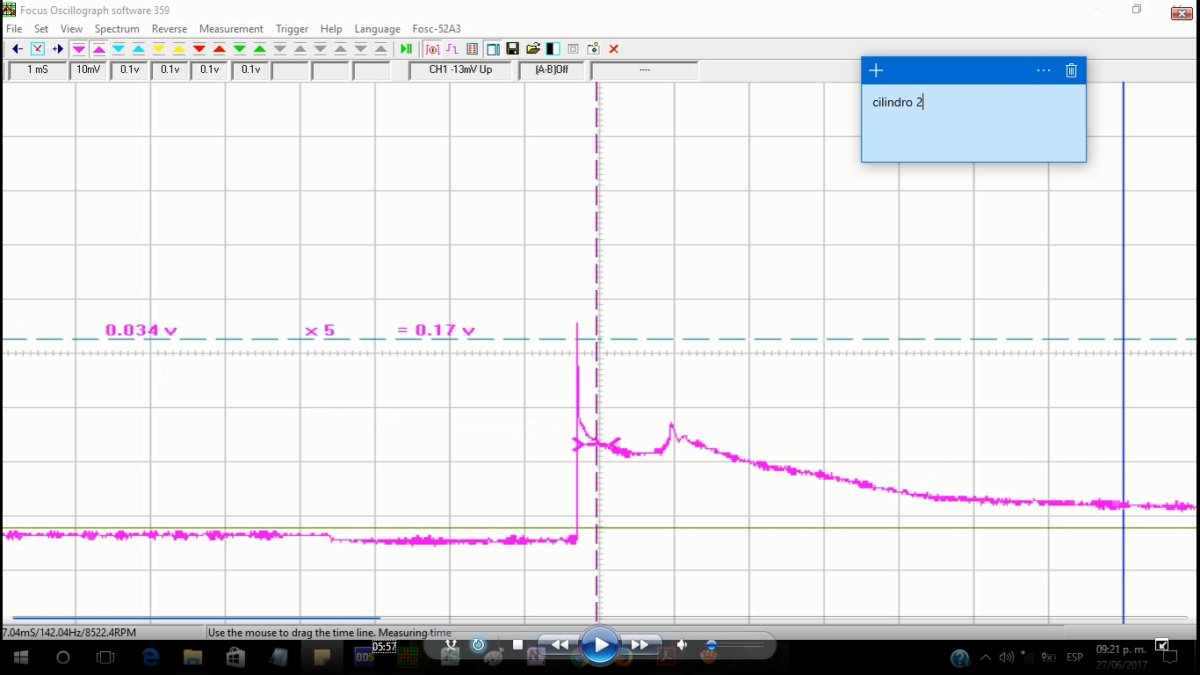
Task: Expand the sticky note three-dots menu
Action: (1044, 70)
